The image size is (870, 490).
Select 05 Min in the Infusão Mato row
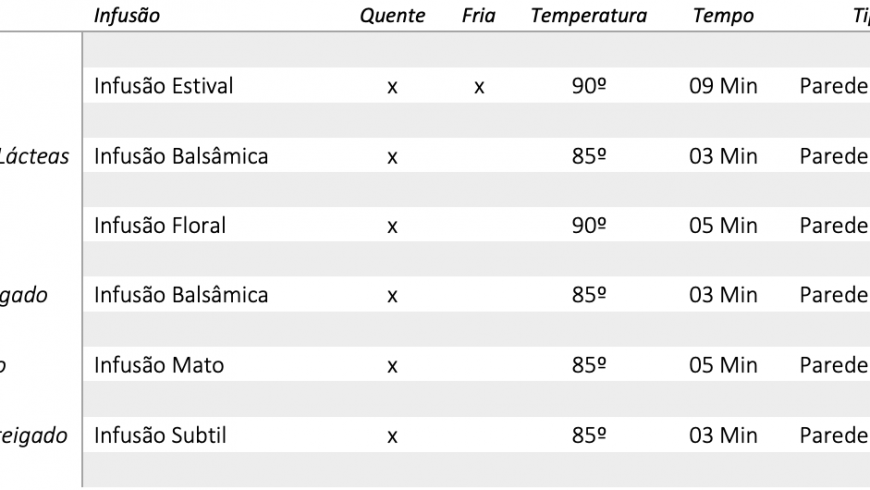coord(723,366)
